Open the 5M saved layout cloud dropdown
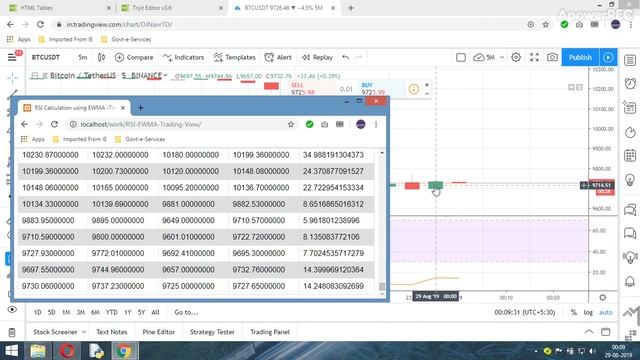Image resolution: width=640 pixels, height=360 pixels. click(489, 58)
